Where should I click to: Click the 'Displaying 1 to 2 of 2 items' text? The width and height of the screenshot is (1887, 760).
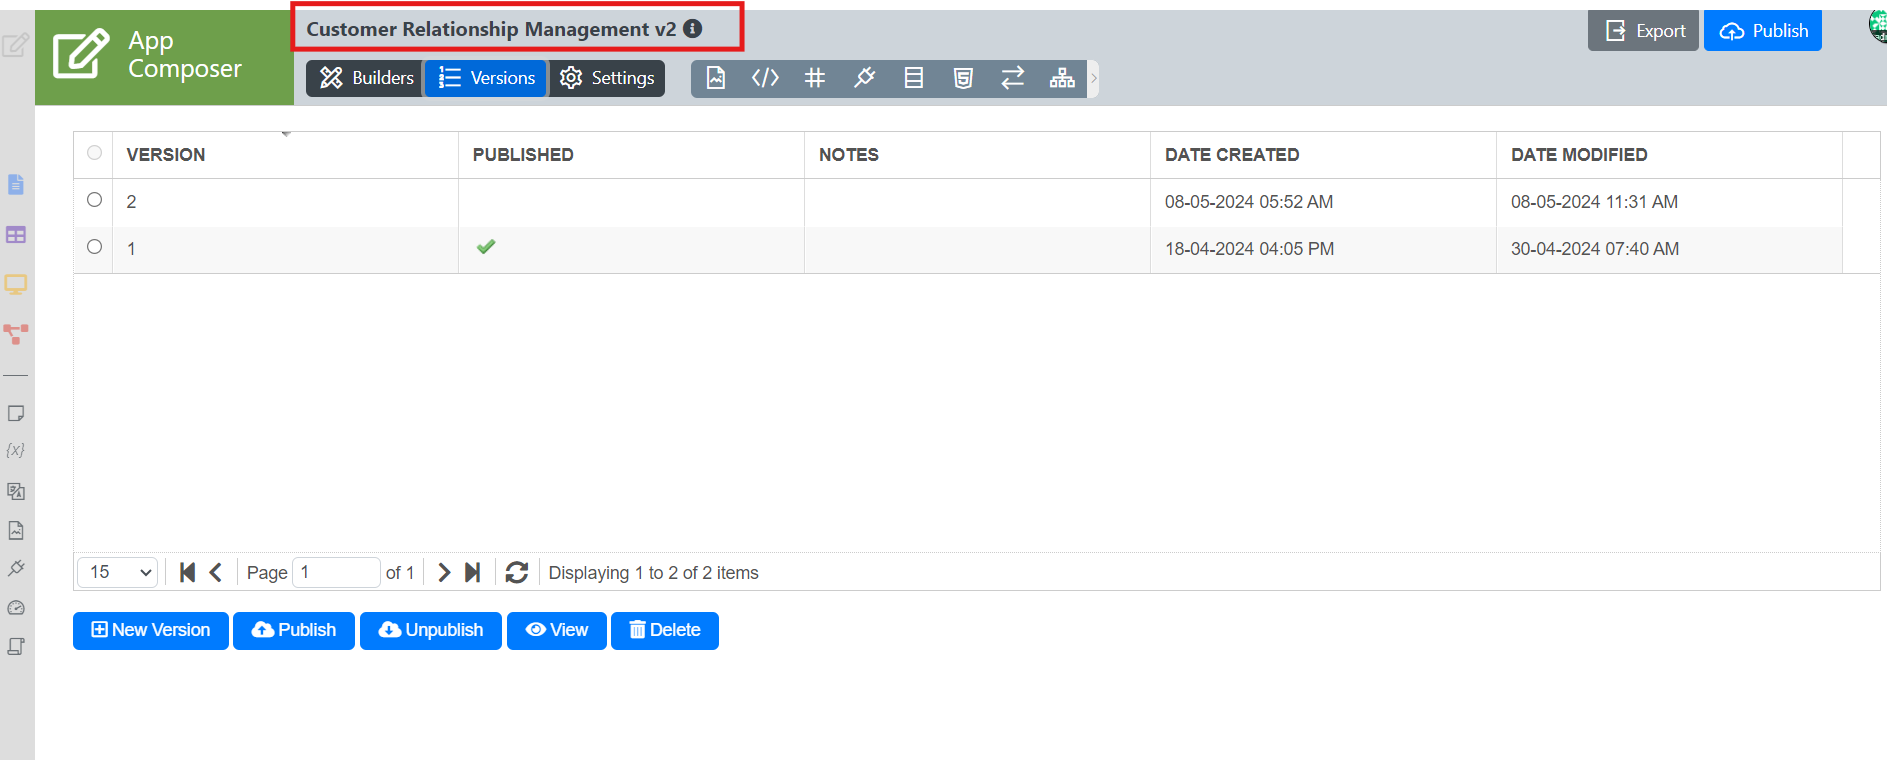click(654, 573)
